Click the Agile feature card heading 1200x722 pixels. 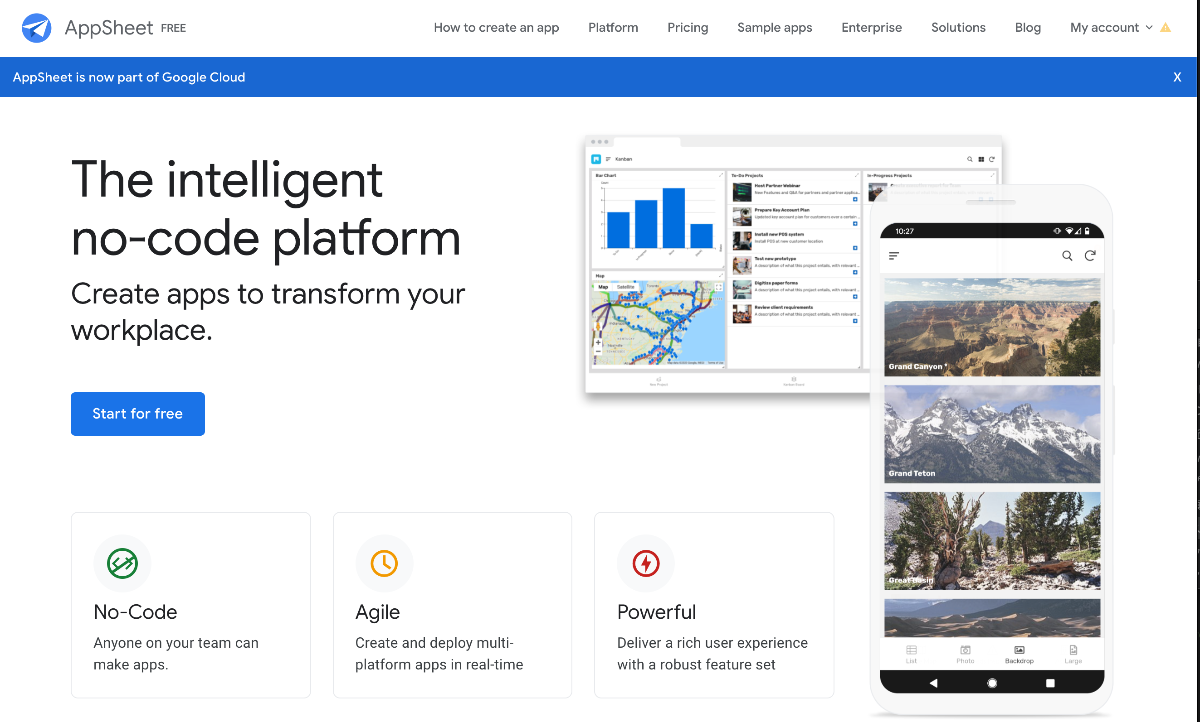(x=377, y=612)
